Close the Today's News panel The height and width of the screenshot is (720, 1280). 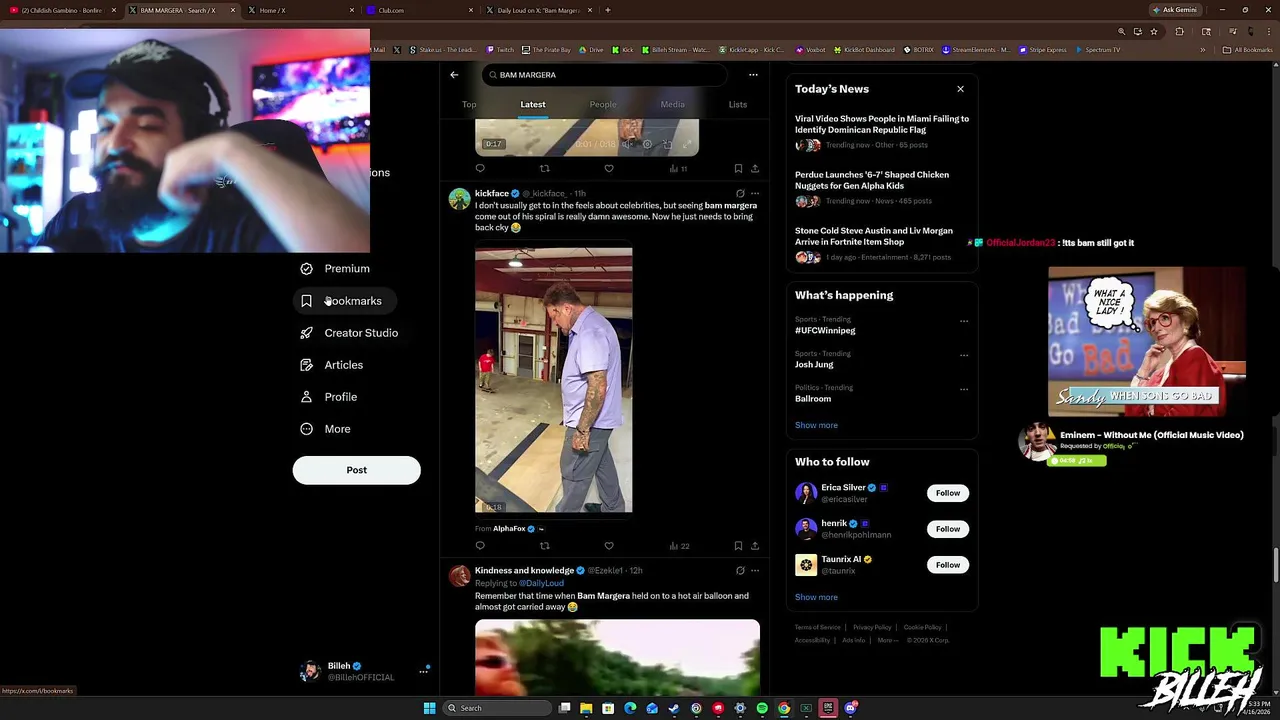pos(960,89)
